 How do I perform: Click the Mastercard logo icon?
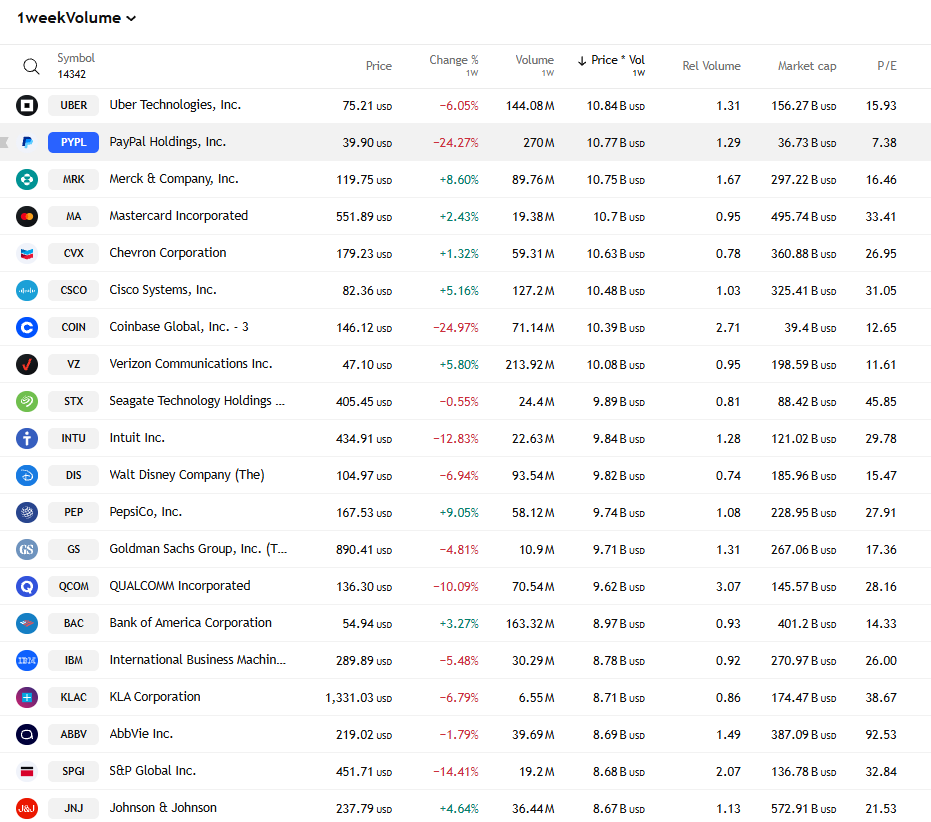click(x=27, y=217)
